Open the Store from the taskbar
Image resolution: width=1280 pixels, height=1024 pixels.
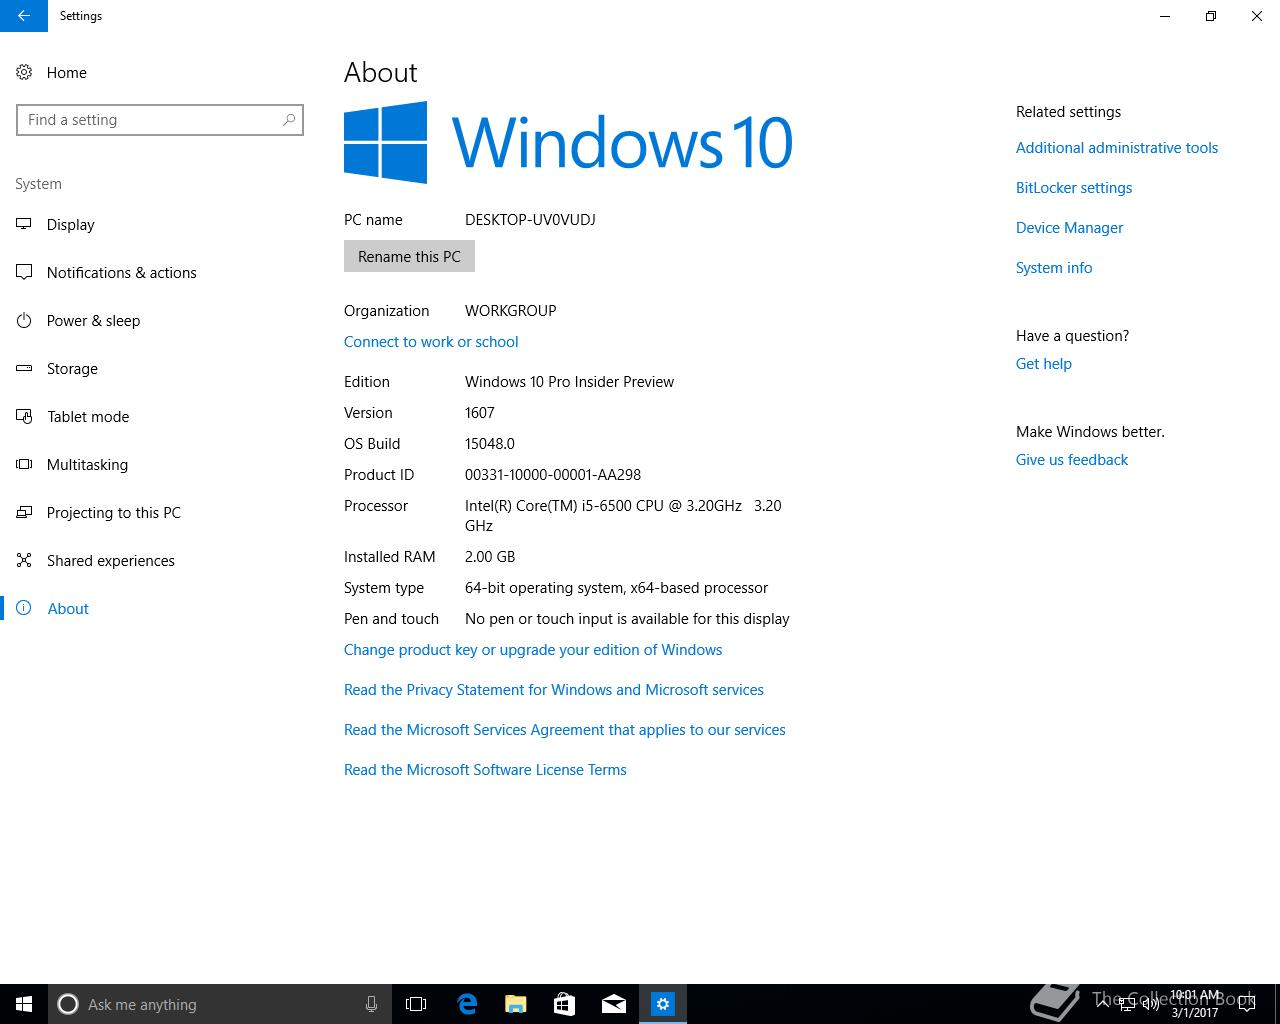coord(565,1004)
